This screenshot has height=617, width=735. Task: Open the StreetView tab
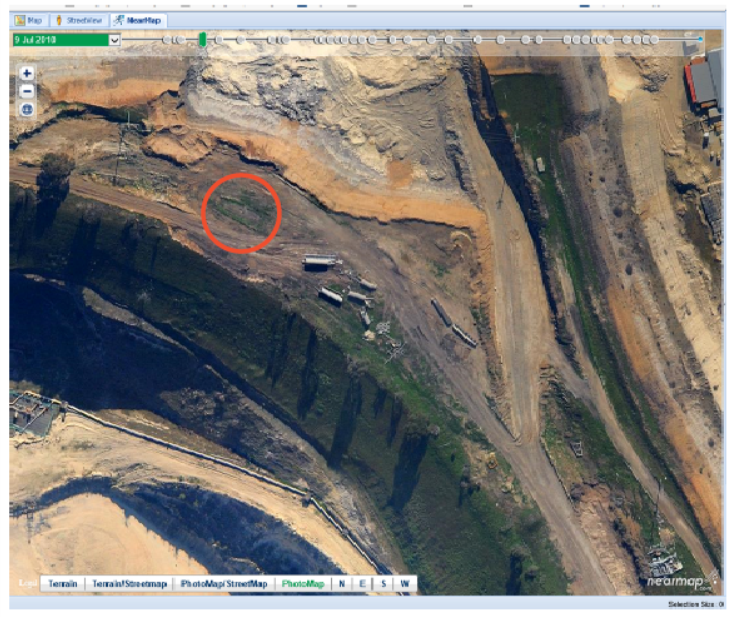coord(79,21)
